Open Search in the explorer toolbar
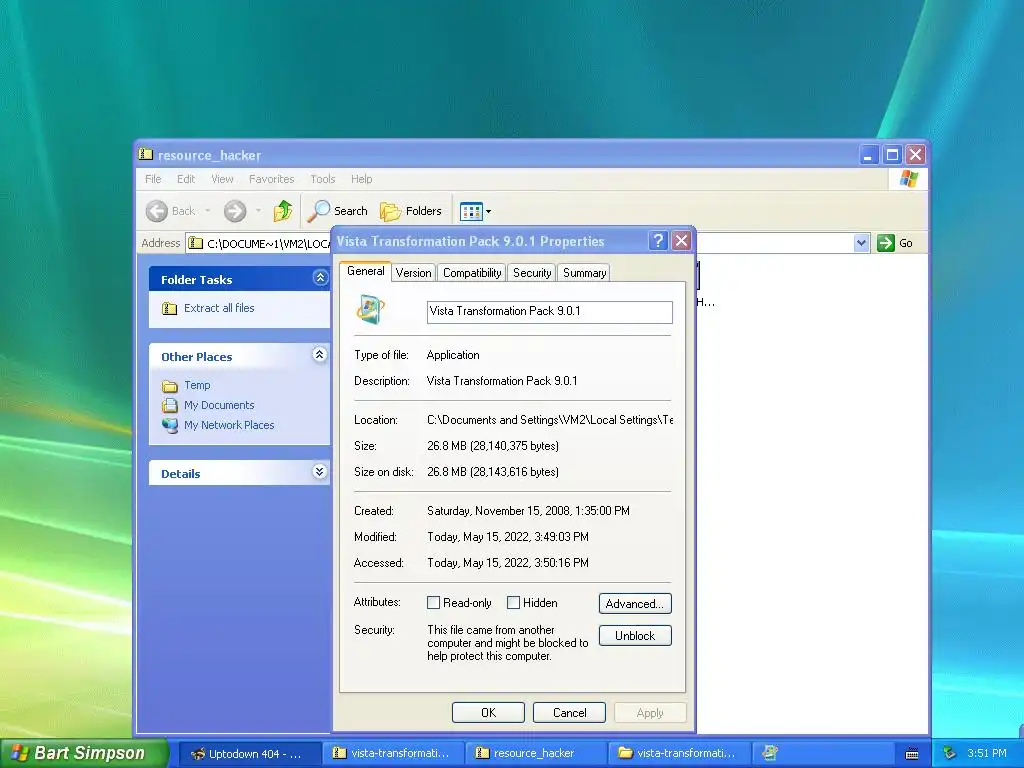The image size is (1024, 768). (x=338, y=211)
